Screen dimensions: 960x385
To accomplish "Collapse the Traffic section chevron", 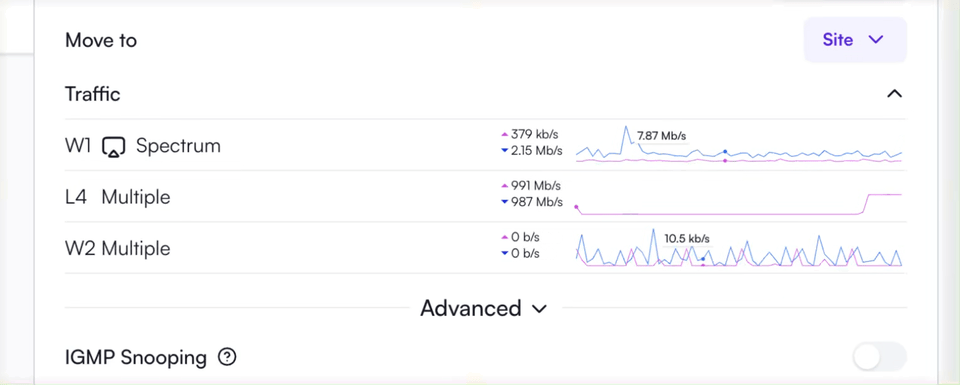I will coord(894,94).
